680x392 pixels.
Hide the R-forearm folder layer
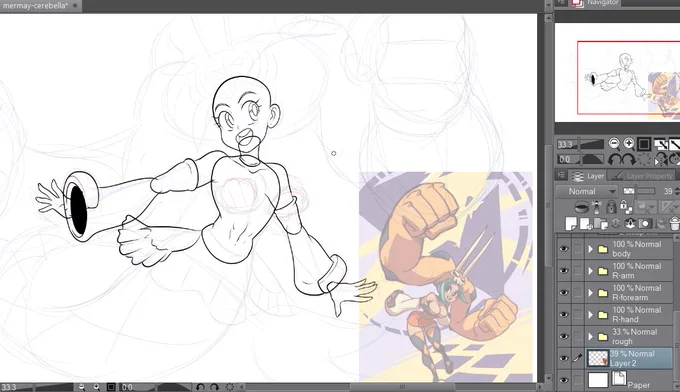pos(564,293)
